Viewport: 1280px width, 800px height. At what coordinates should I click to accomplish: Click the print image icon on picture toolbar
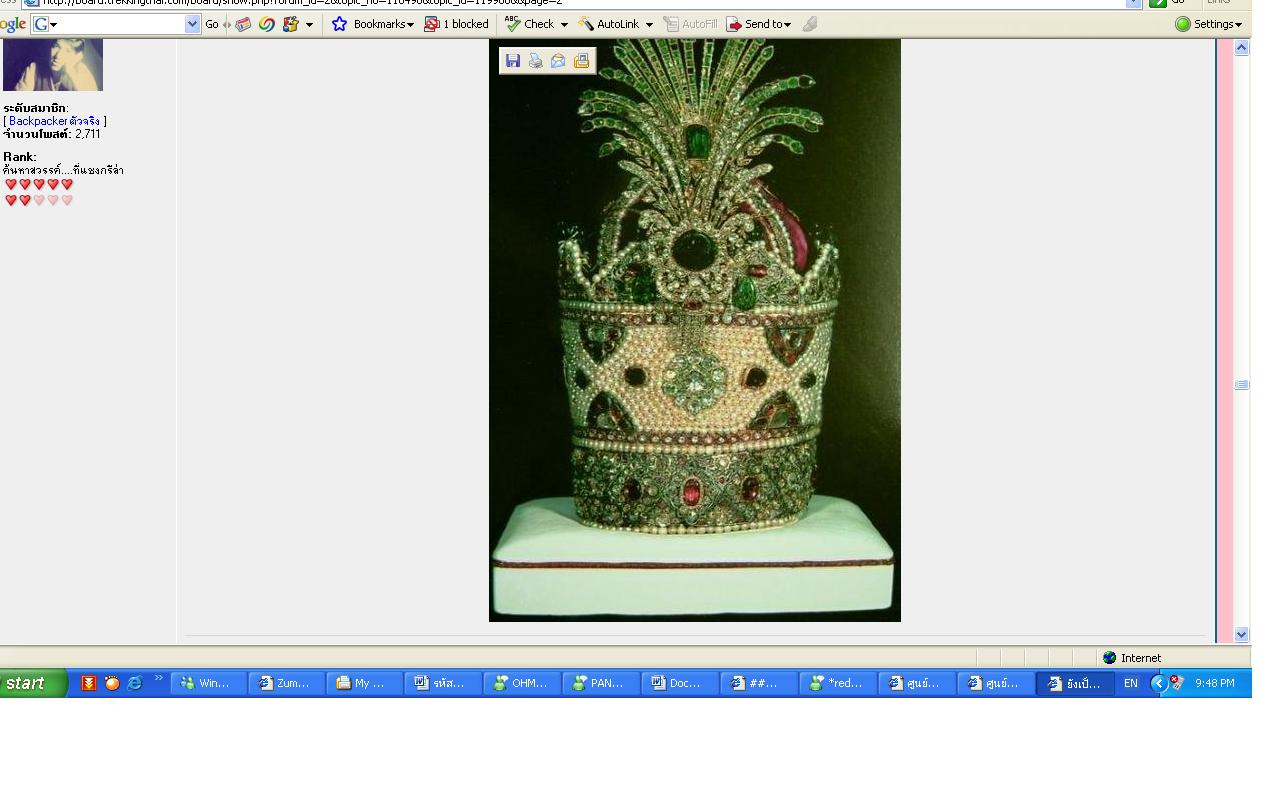536,61
